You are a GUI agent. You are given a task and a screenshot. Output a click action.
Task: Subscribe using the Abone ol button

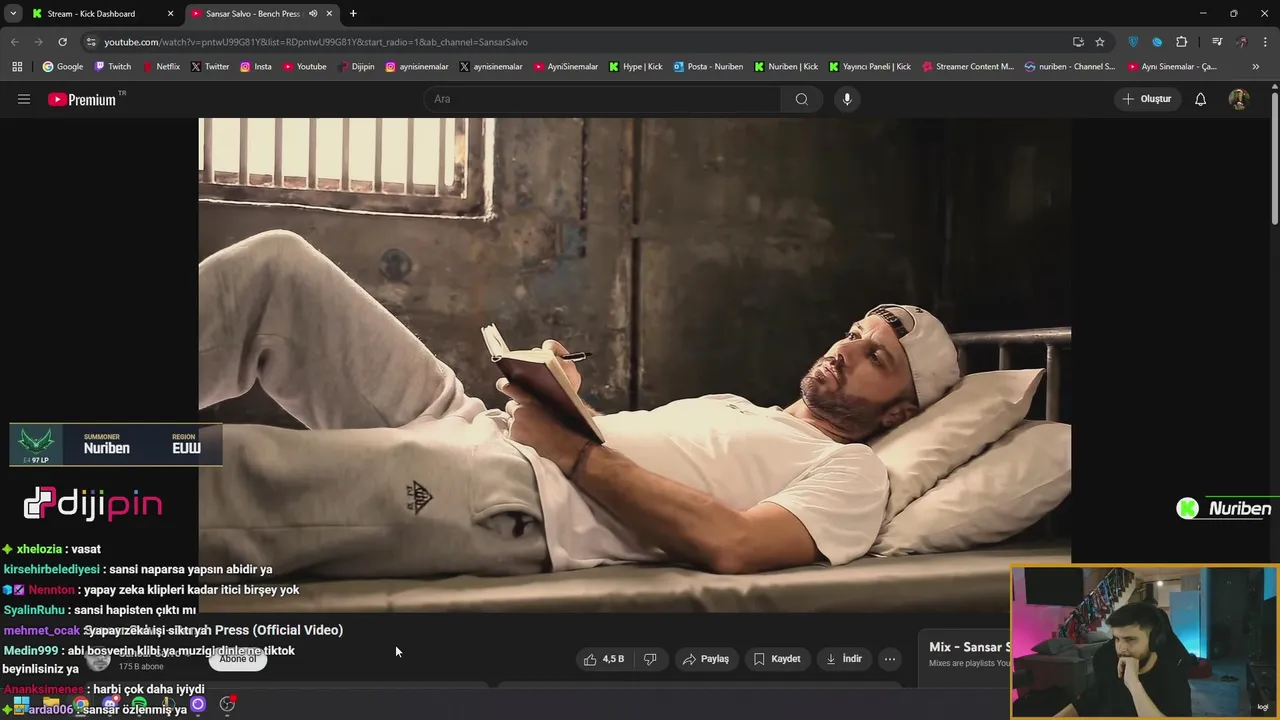[238, 659]
